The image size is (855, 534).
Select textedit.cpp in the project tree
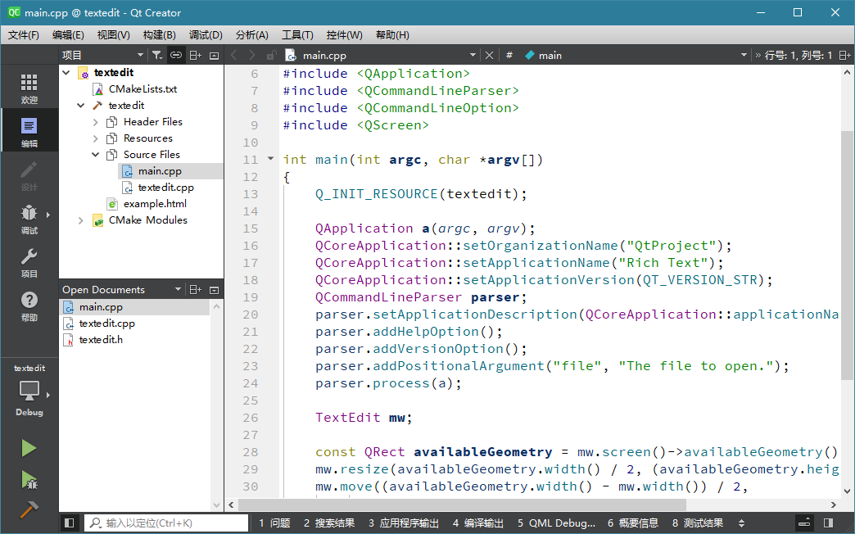165,187
